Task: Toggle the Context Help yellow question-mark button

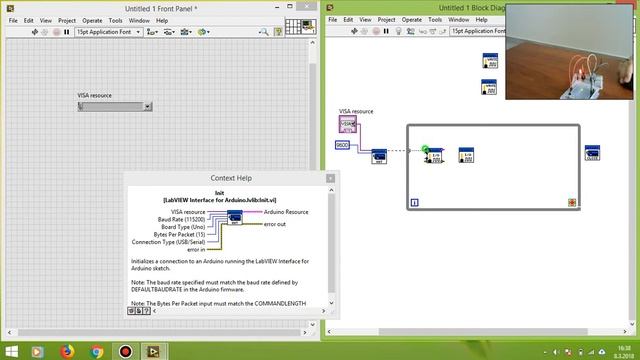Action: click(278, 32)
